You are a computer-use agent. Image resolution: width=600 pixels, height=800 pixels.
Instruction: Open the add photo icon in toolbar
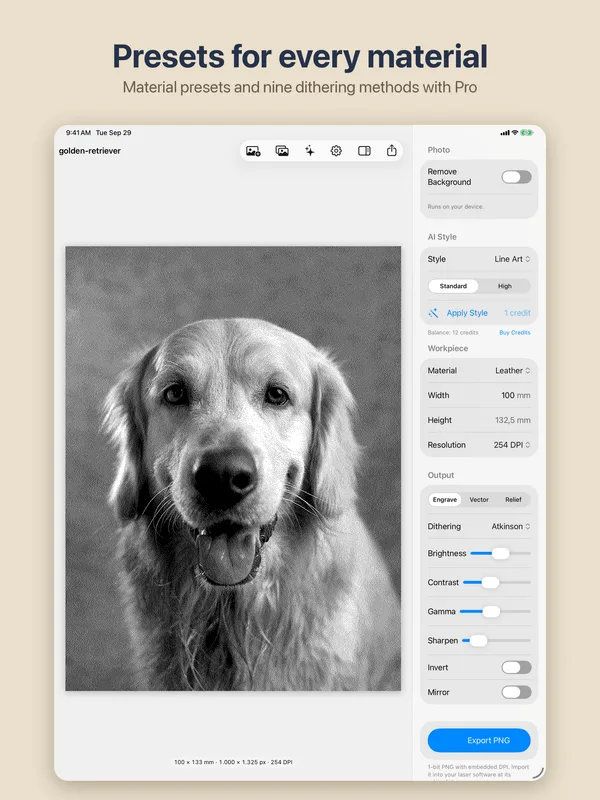(254, 151)
